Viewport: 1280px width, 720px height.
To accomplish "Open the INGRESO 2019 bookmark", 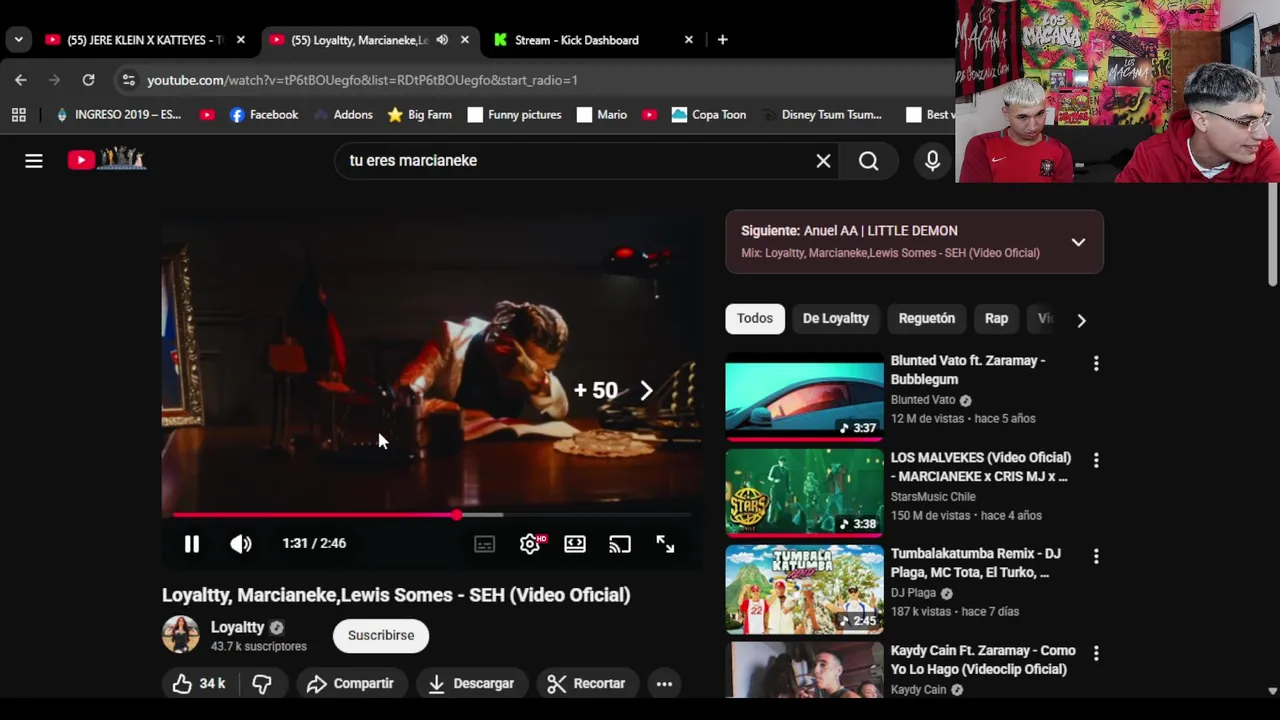I will 118,115.
